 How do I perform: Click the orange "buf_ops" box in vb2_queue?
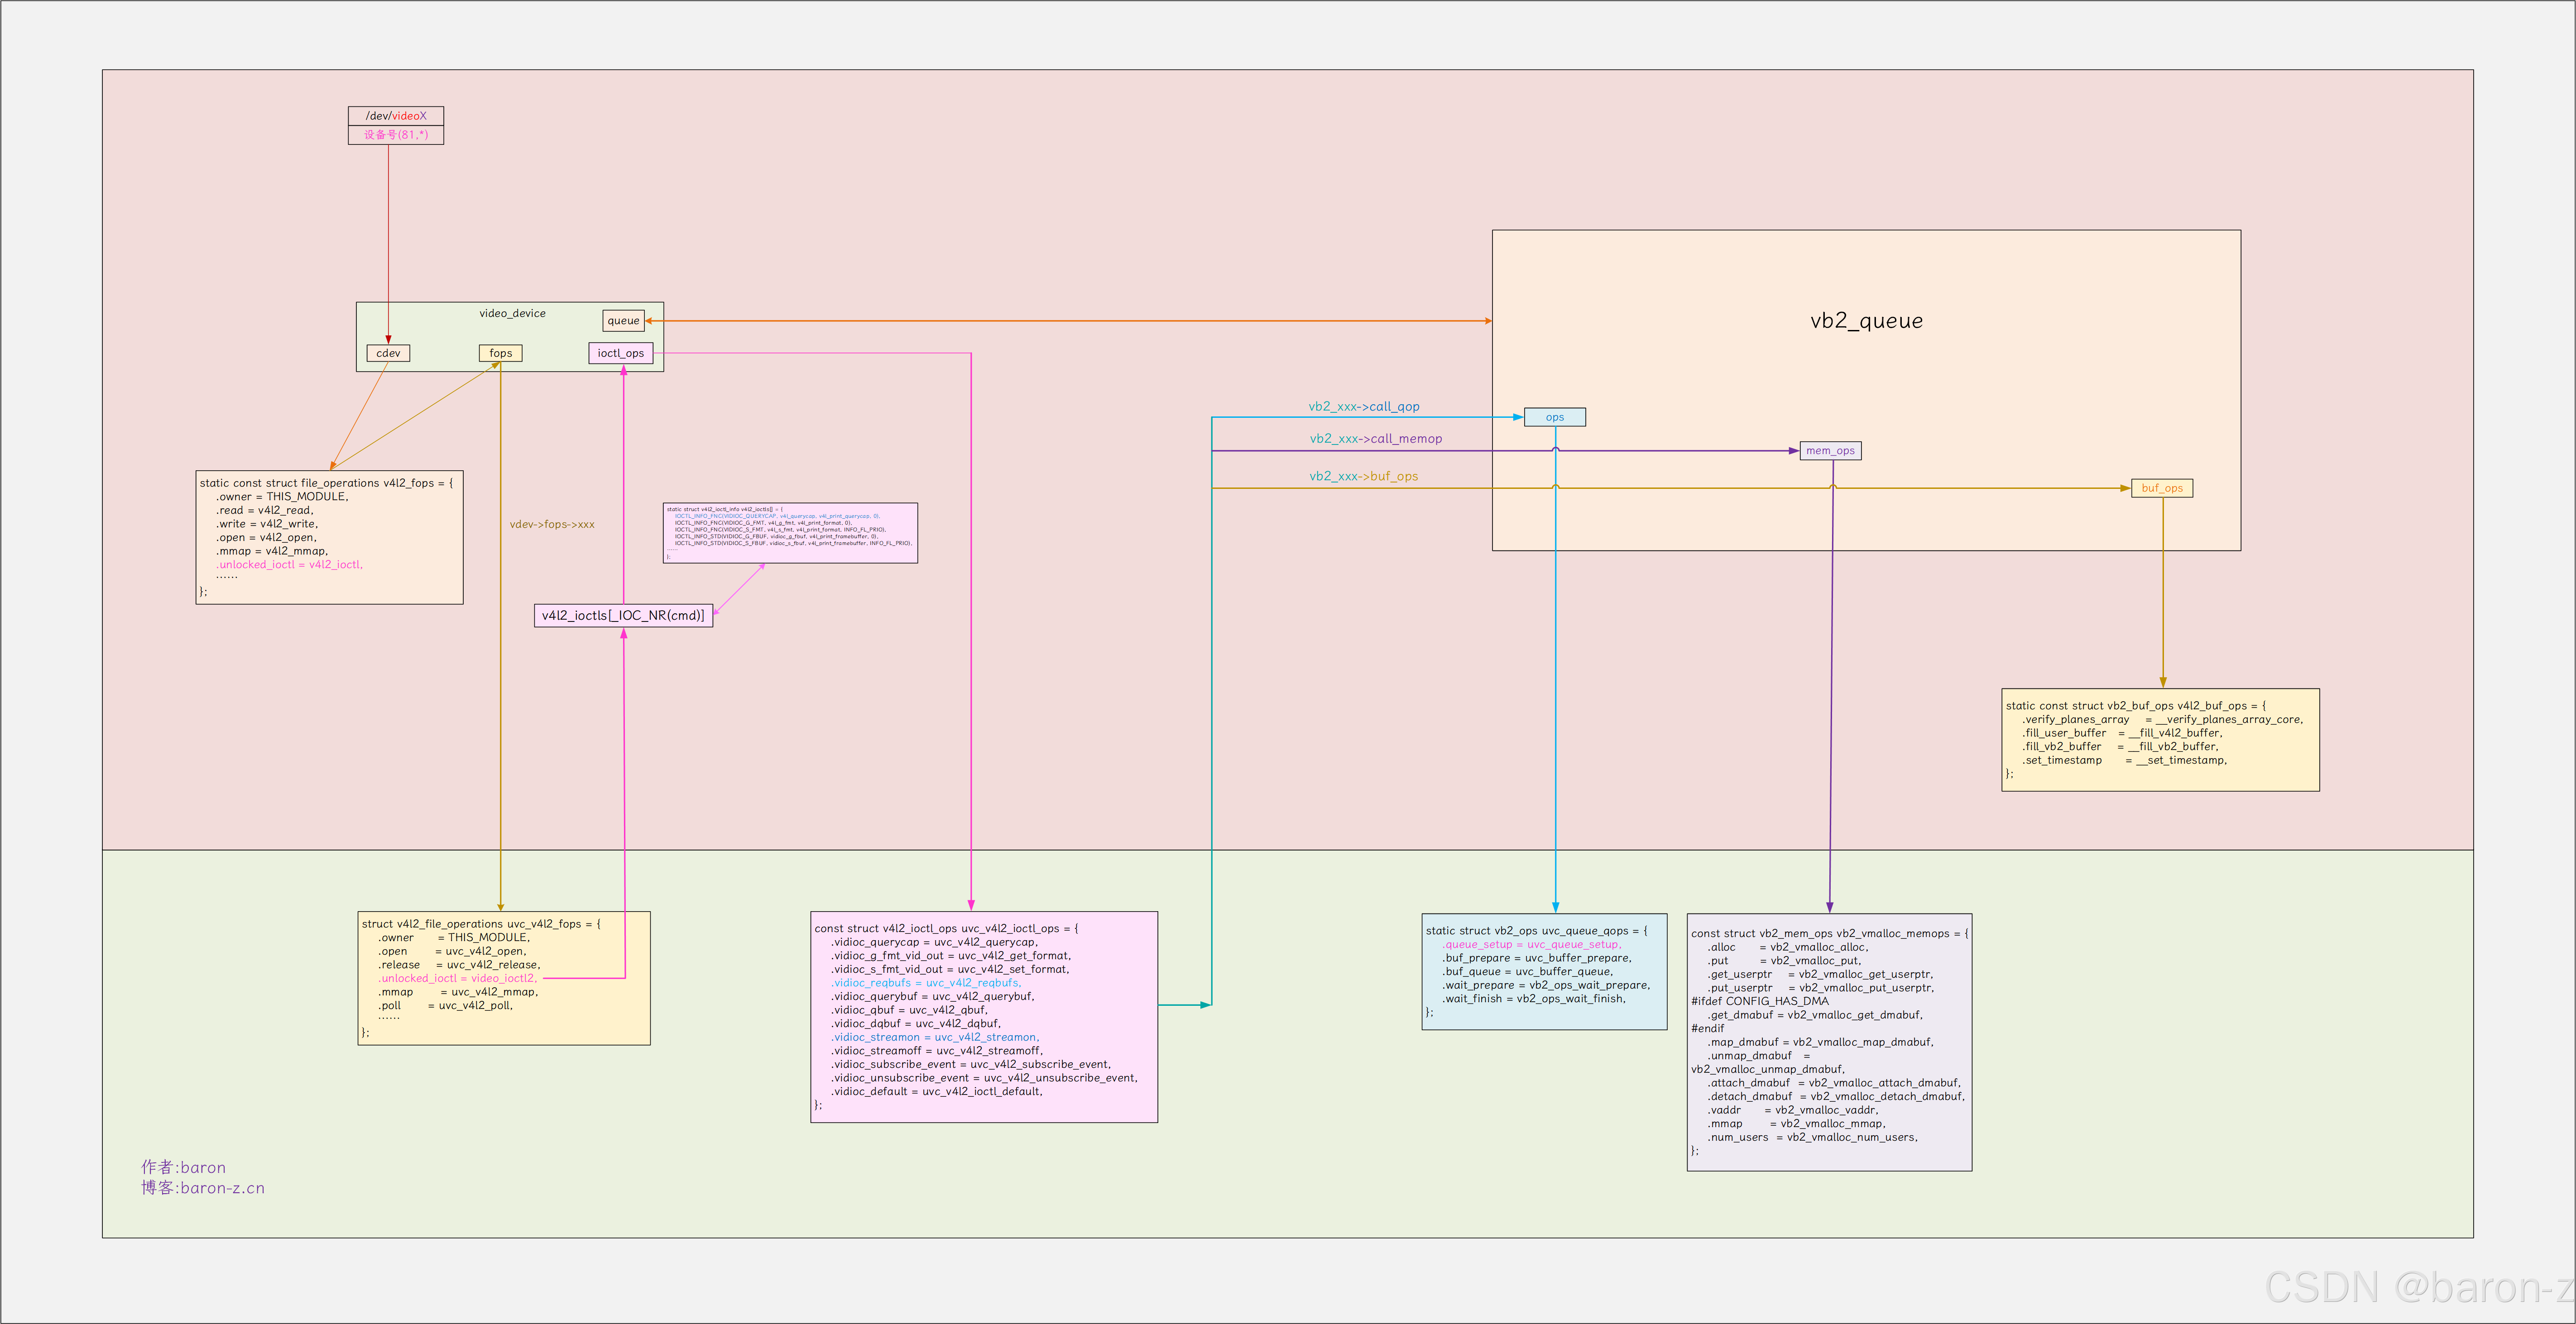click(x=2162, y=488)
